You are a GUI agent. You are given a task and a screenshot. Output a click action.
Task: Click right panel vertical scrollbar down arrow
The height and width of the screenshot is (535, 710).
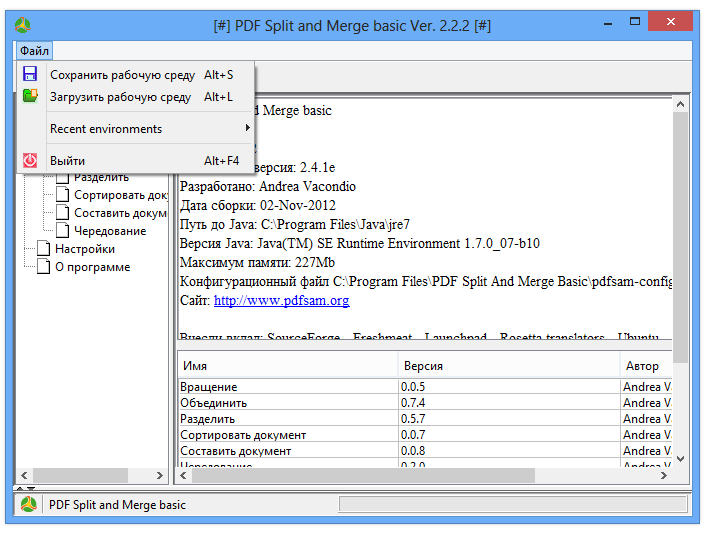[680, 459]
